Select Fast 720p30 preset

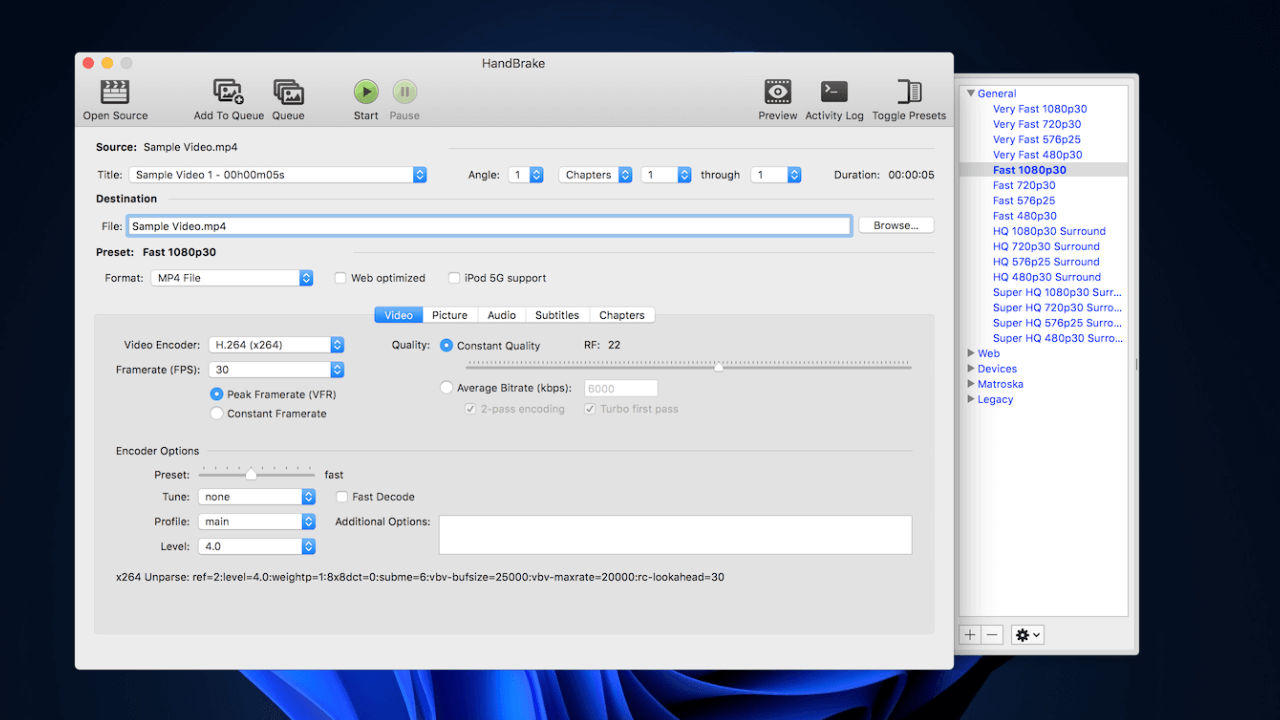point(1024,185)
